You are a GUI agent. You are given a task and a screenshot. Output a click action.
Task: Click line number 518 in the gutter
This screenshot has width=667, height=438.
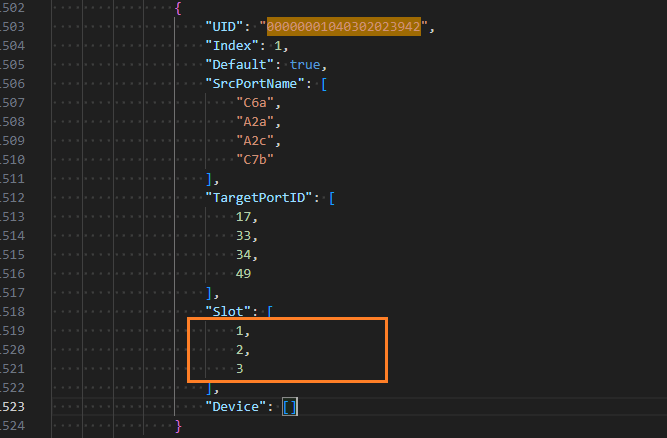[12, 312]
